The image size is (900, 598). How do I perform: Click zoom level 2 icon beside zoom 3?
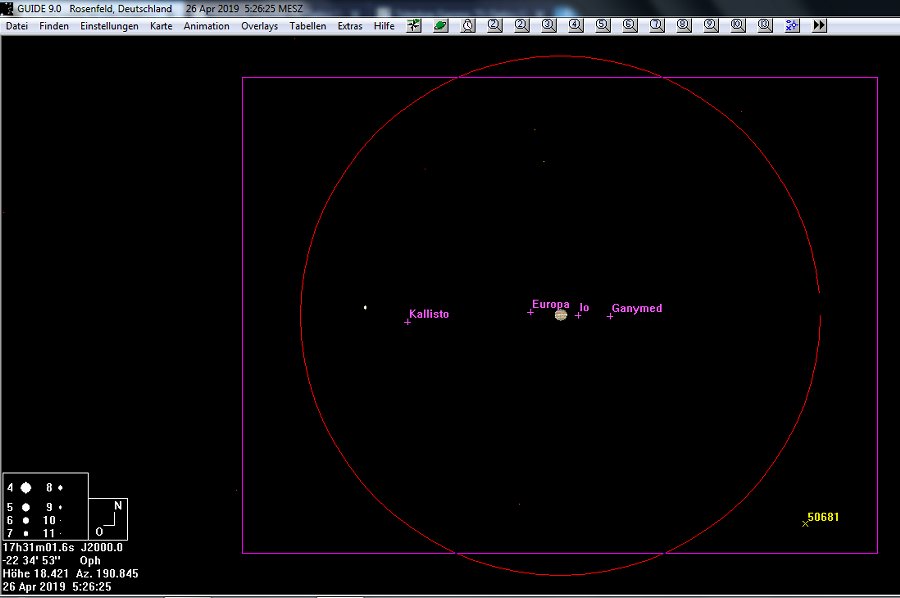(x=522, y=26)
